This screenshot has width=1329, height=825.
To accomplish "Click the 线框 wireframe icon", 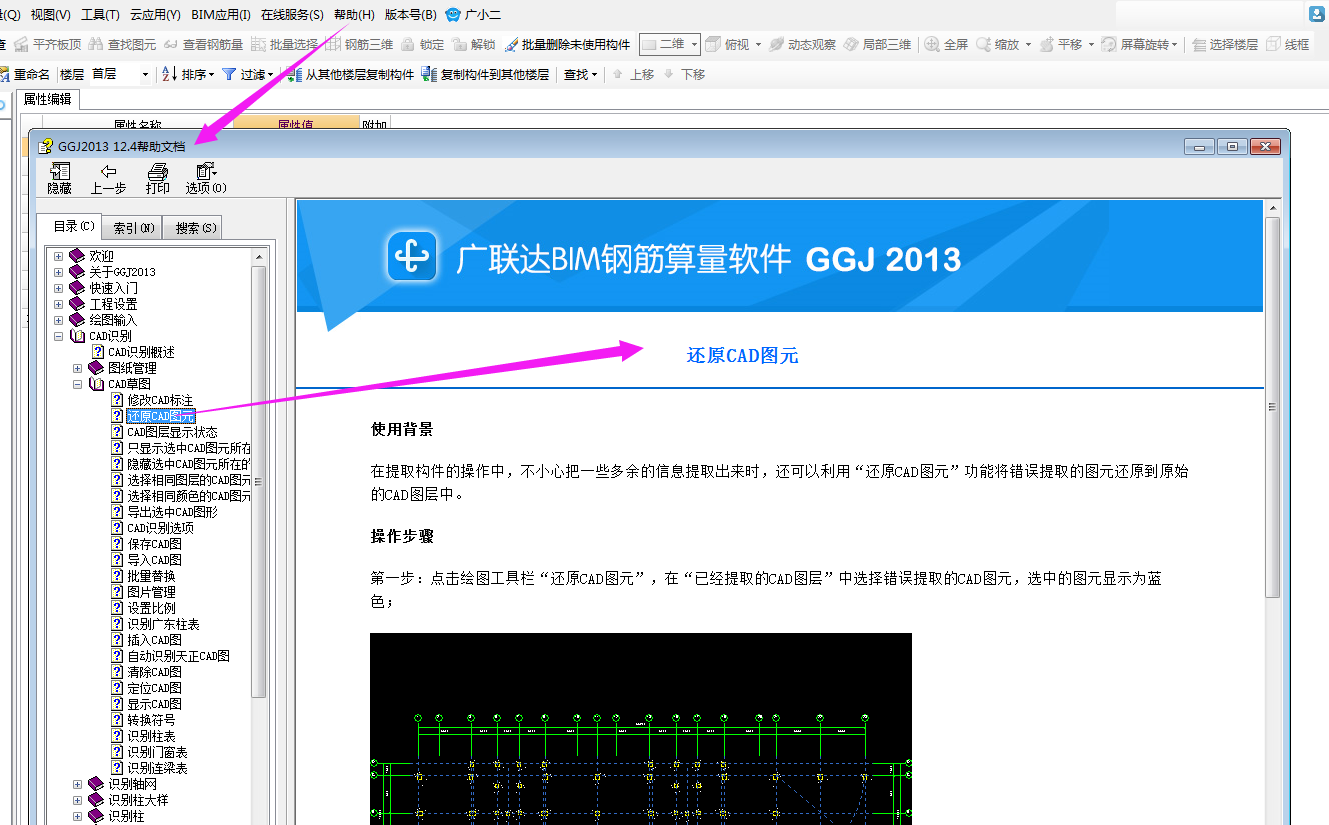I will click(1273, 45).
